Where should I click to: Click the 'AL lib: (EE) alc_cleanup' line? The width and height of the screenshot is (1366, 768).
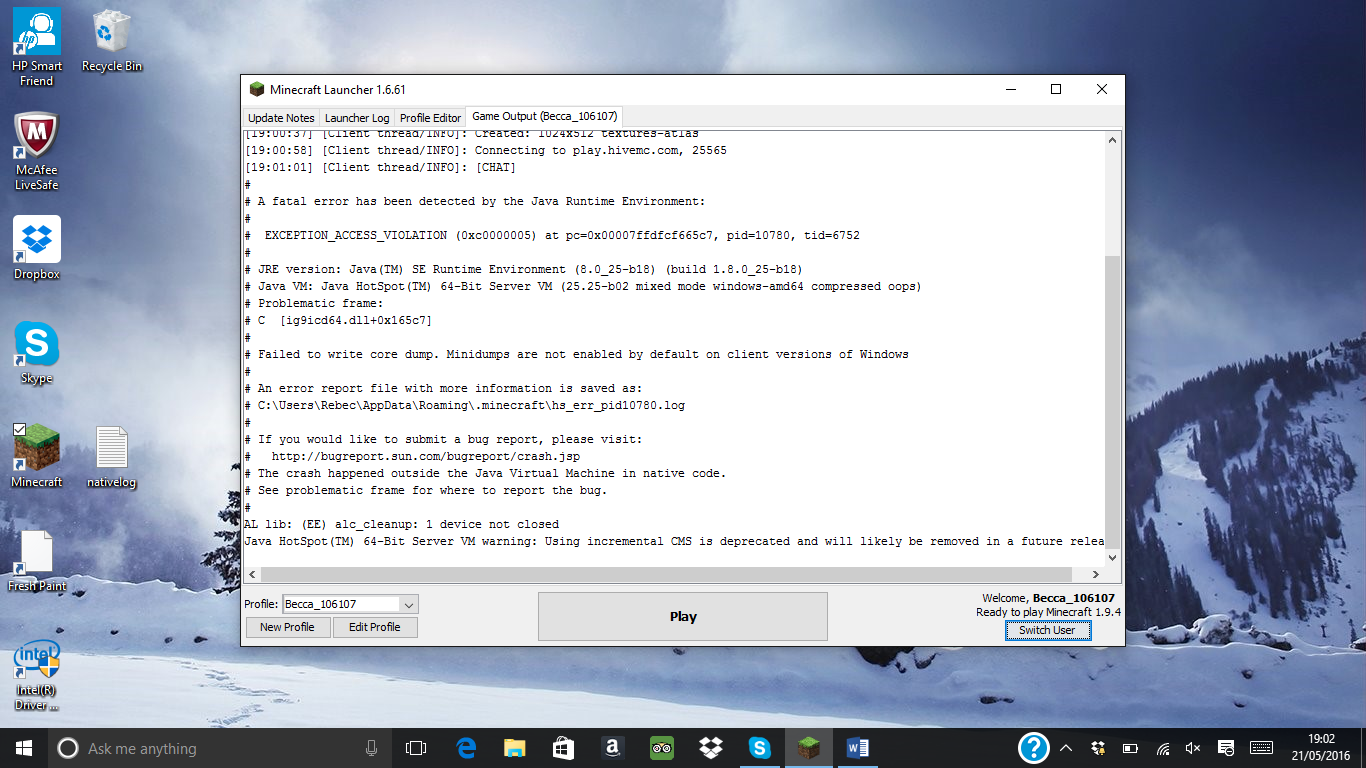[x=402, y=524]
